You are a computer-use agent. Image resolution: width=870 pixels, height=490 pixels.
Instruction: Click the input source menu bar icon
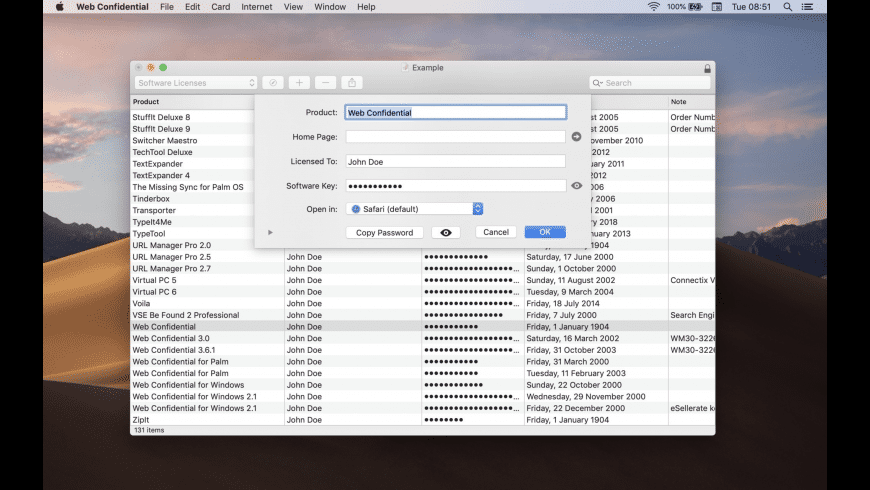coord(716,7)
